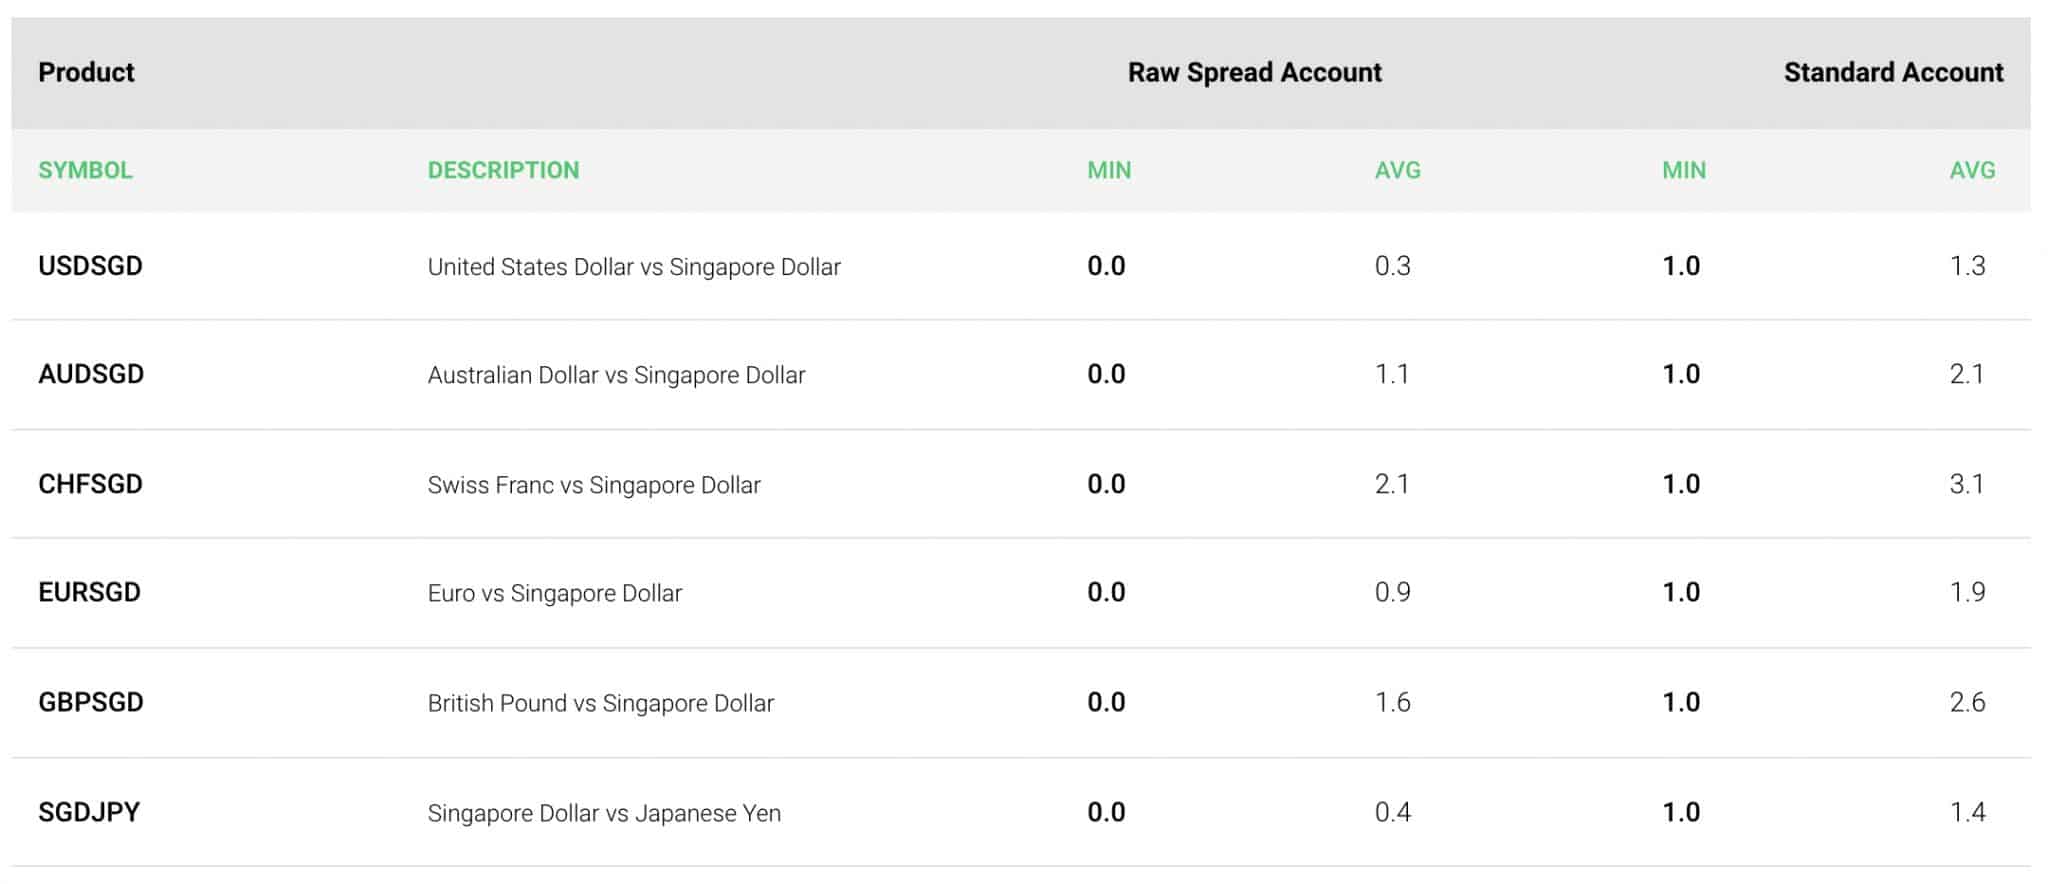Select EURSGD raw spread average 0.9
Screen dimensions: 2048x884
(x=1393, y=592)
